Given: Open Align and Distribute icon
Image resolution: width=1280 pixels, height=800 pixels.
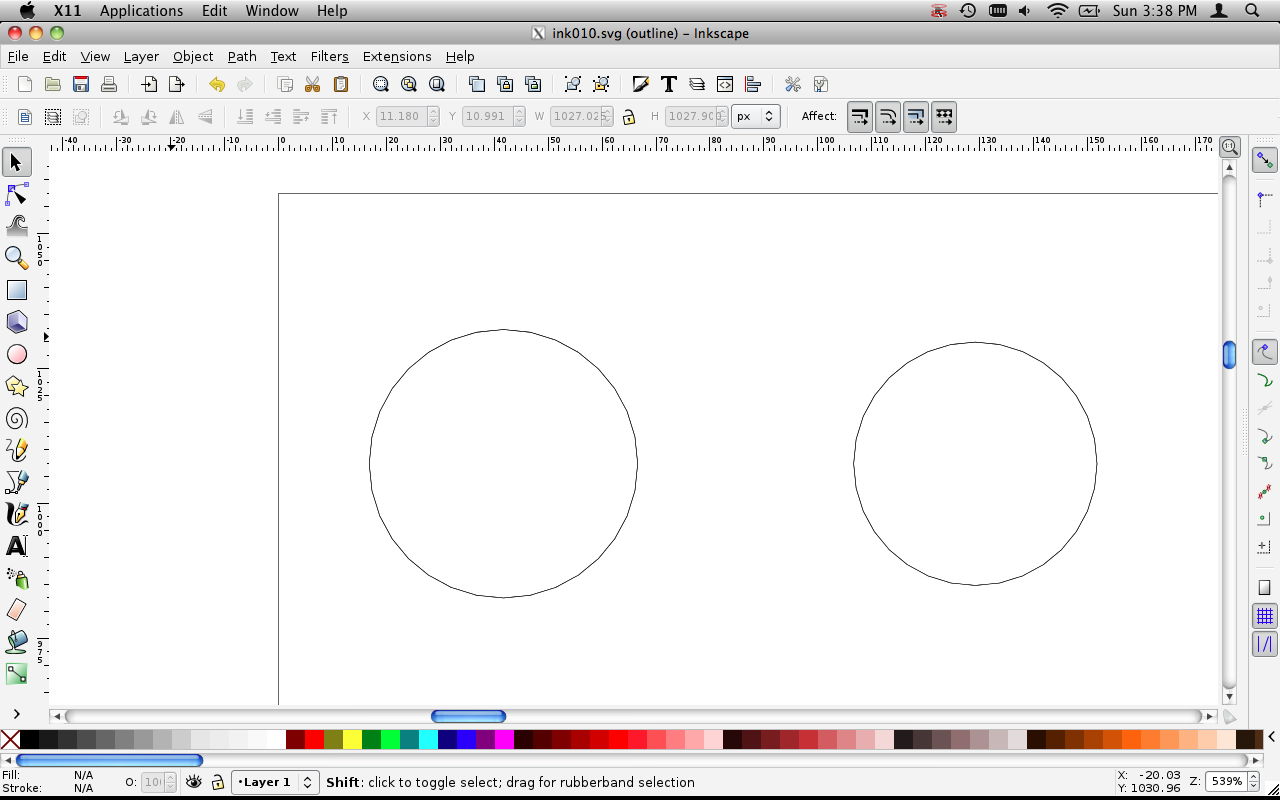Looking at the screenshot, I should [x=753, y=84].
